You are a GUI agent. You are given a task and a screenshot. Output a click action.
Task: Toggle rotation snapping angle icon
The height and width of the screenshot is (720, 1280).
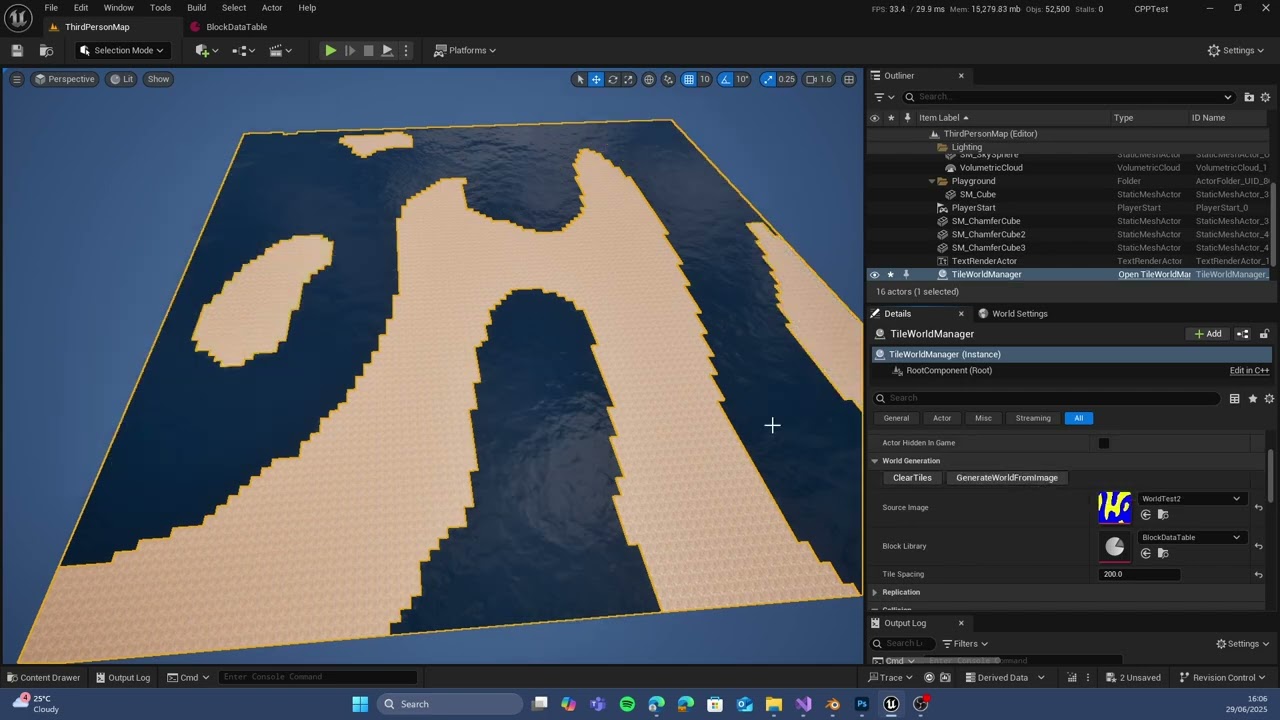726,79
